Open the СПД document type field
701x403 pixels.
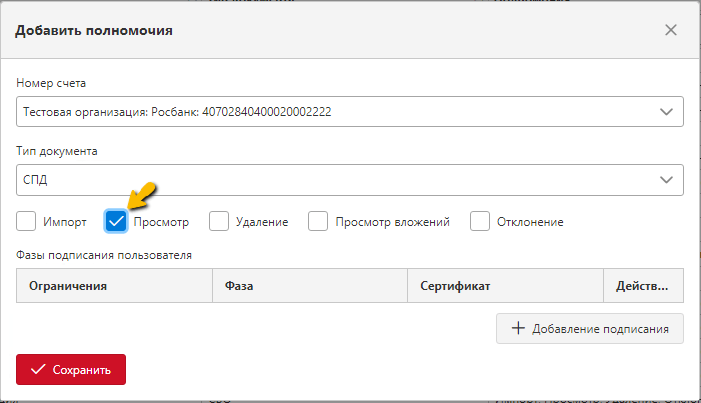click(x=350, y=180)
